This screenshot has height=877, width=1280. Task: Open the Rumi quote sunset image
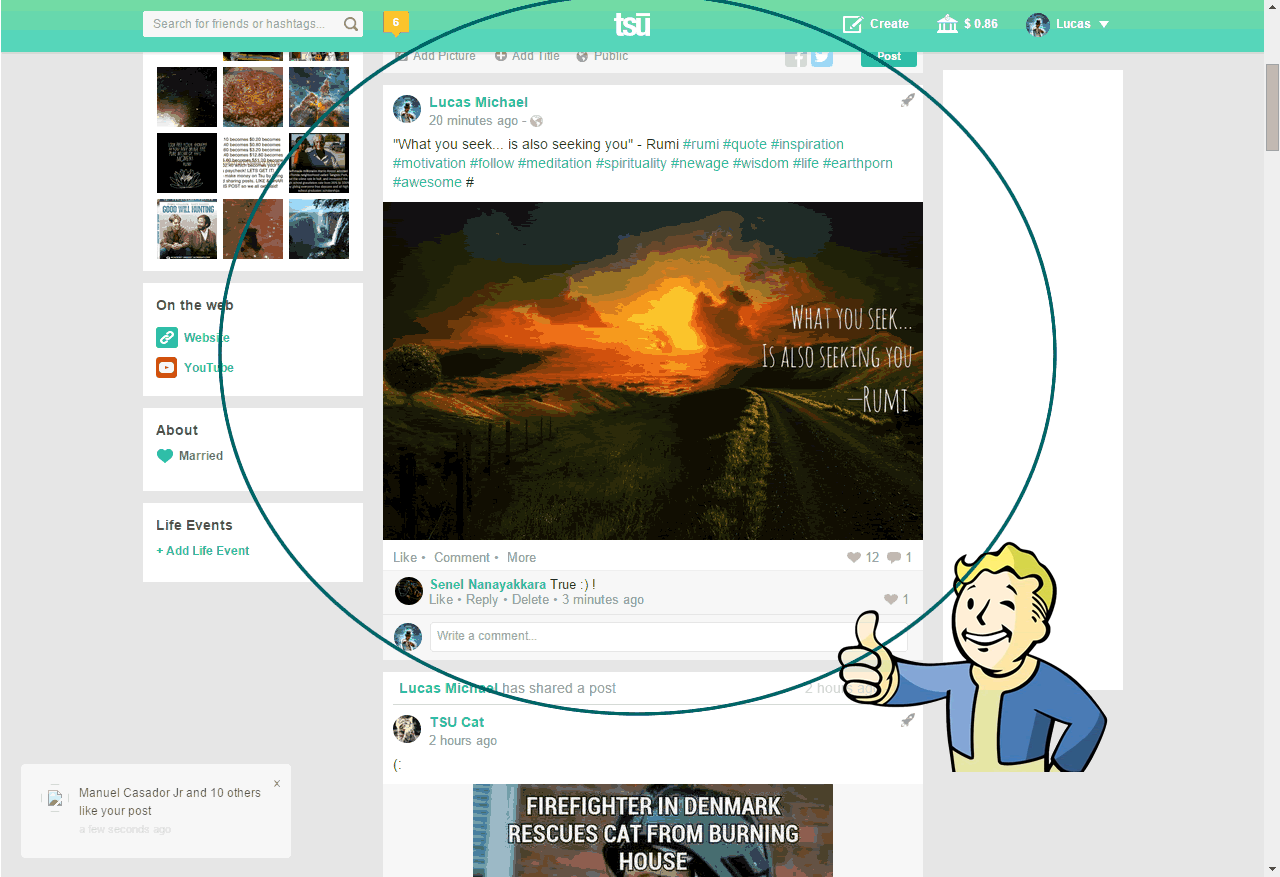point(653,371)
